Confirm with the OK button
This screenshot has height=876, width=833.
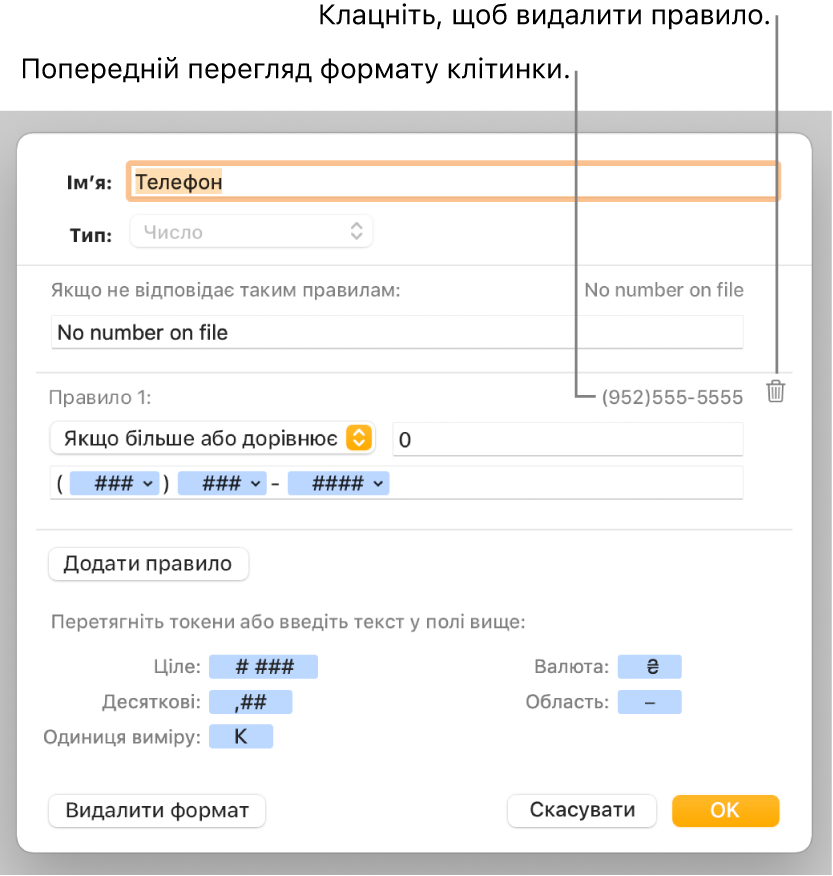(725, 811)
